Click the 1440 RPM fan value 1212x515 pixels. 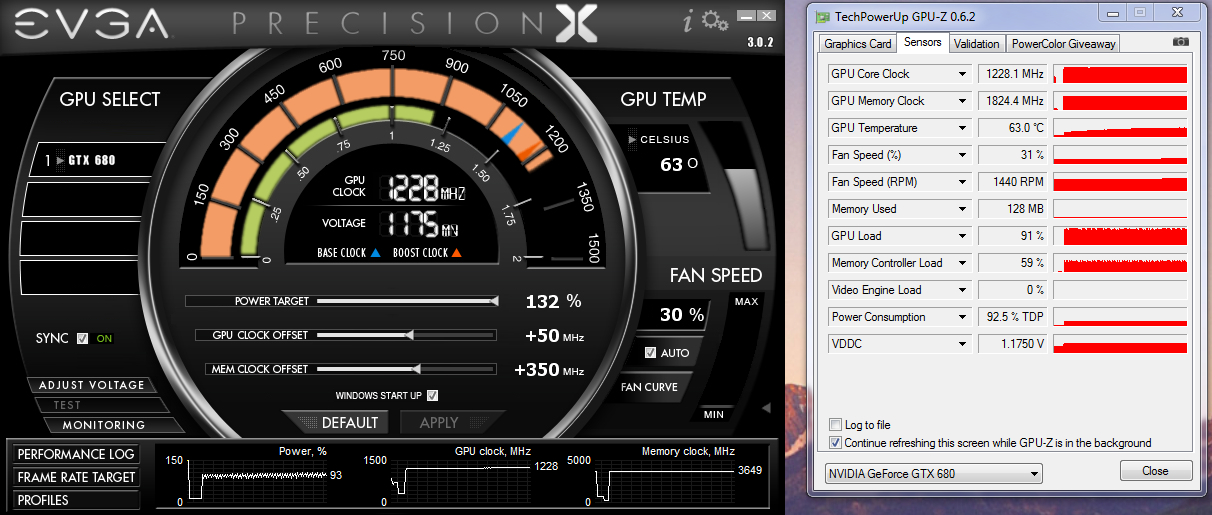click(x=1011, y=182)
